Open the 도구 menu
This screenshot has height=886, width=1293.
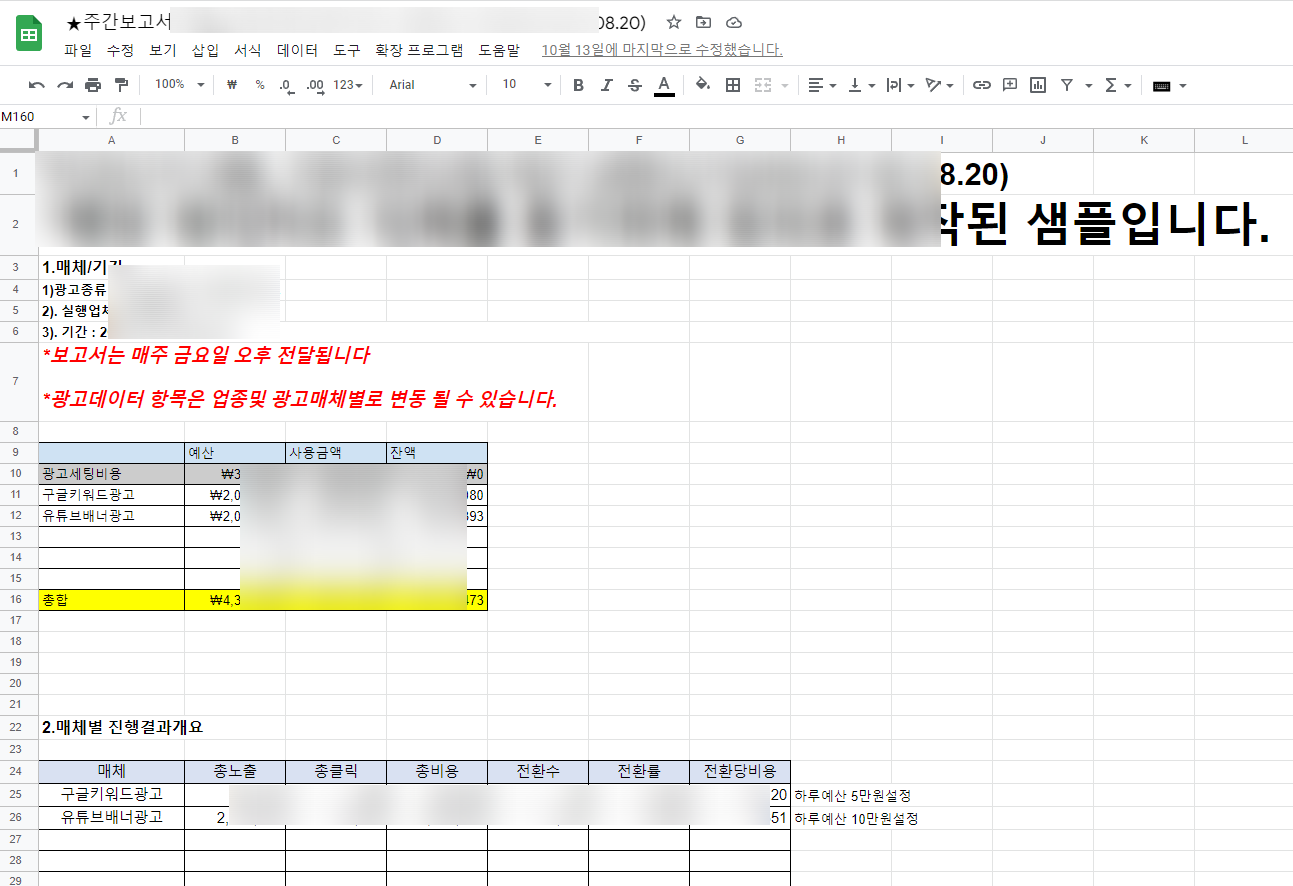coord(347,50)
